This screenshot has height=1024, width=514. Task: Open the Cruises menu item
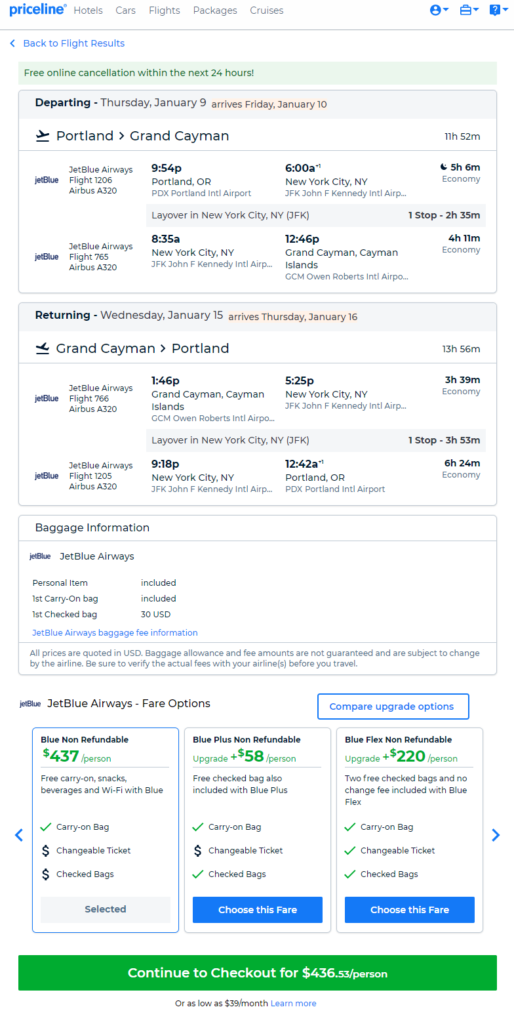(x=266, y=10)
